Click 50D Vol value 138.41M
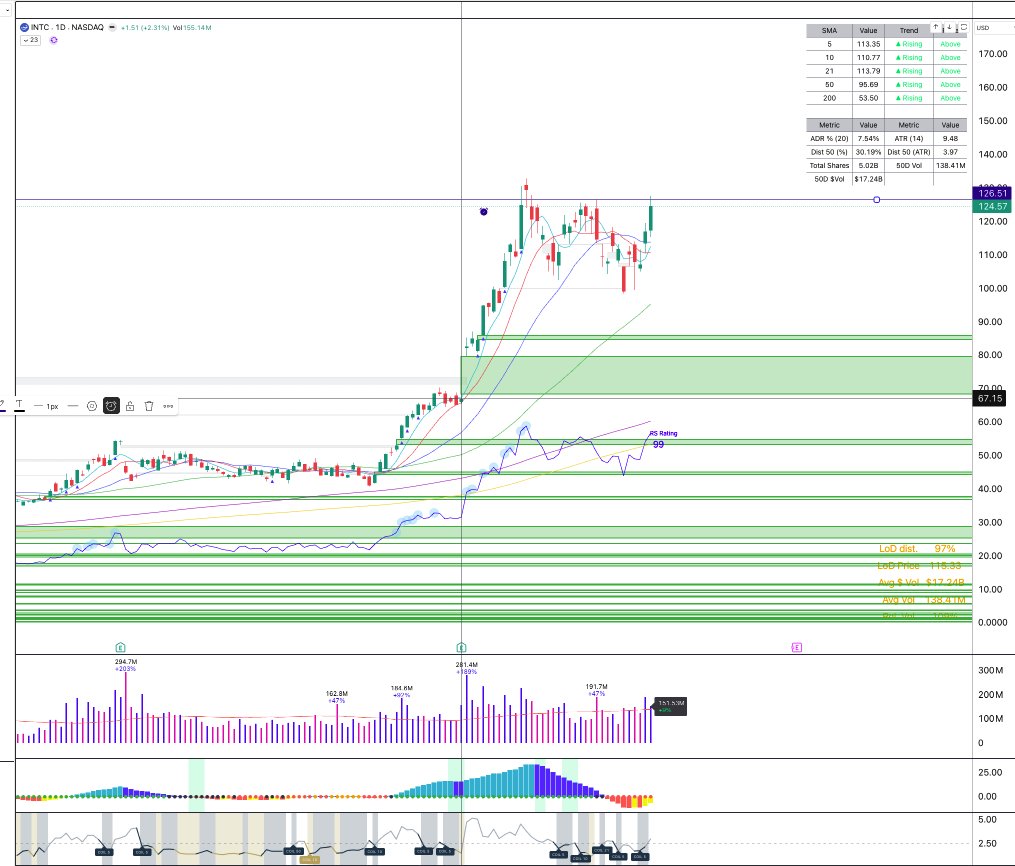This screenshot has height=866, width=1015. 950,166
